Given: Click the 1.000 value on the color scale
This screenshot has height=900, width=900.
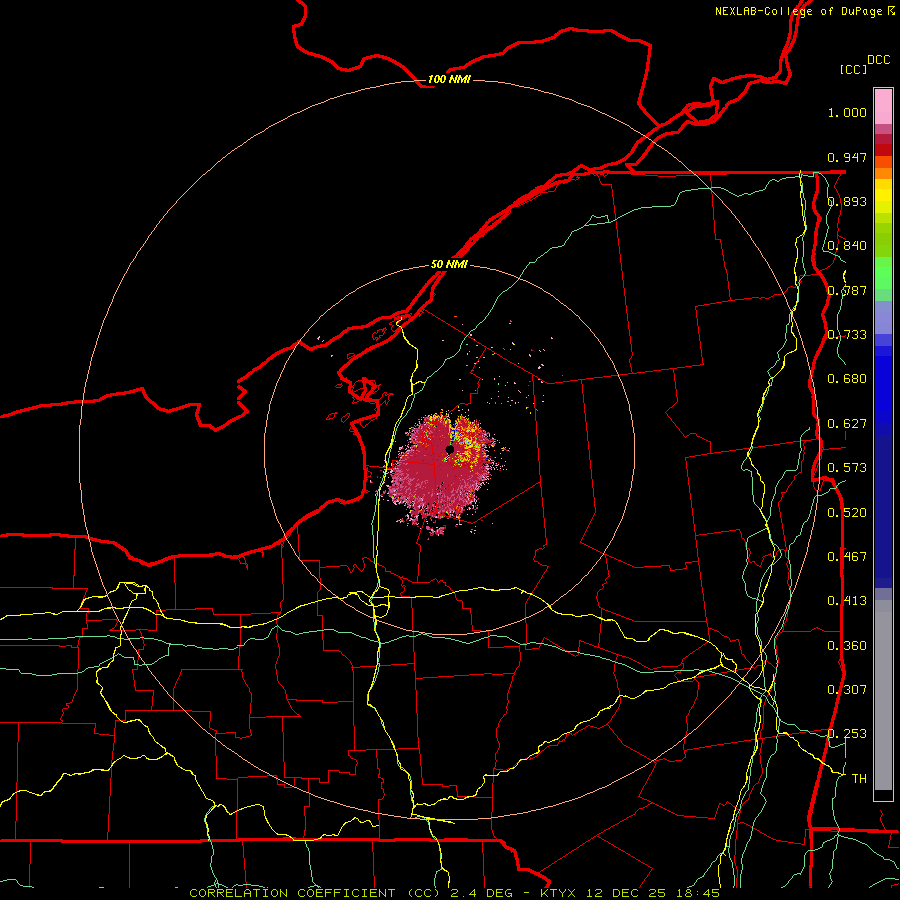Looking at the screenshot, I should click(x=847, y=112).
